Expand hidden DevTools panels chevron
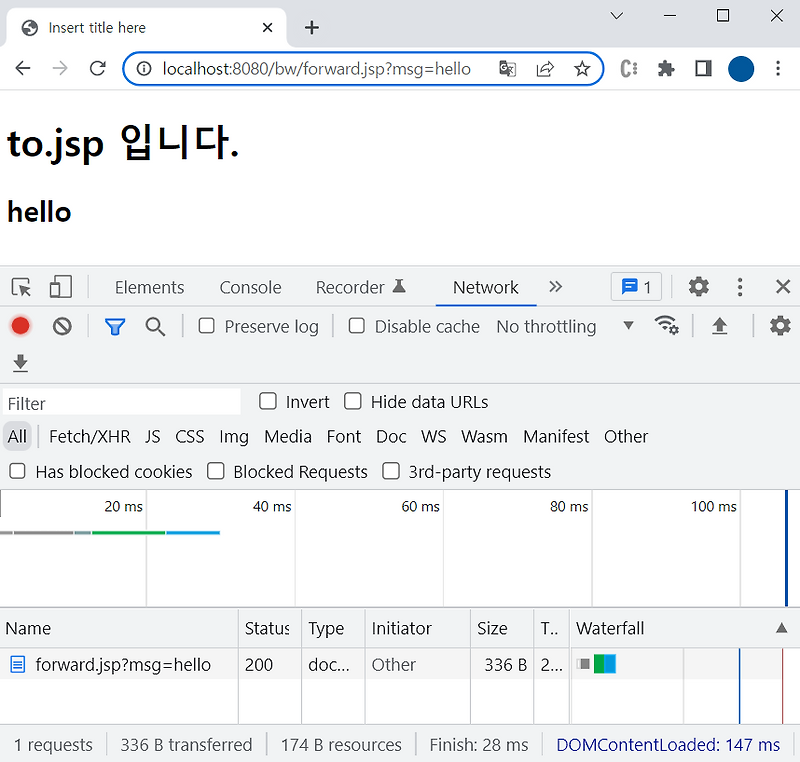 tap(556, 287)
